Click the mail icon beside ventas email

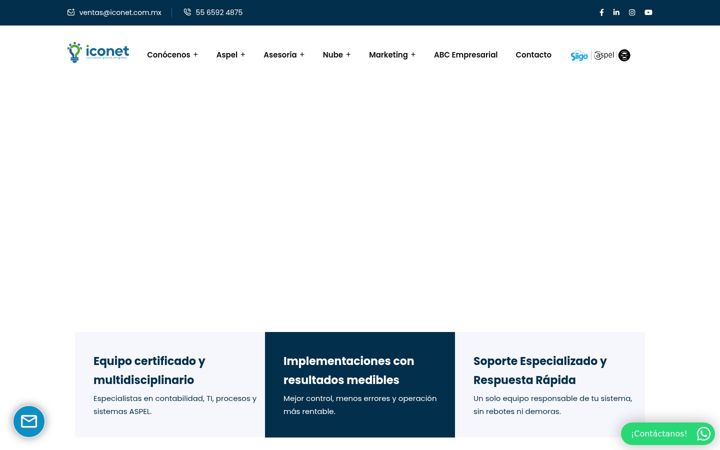point(71,12)
